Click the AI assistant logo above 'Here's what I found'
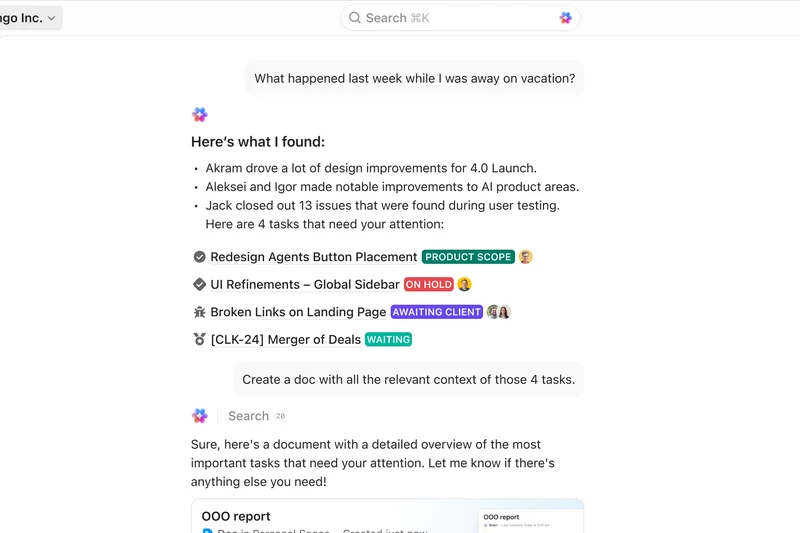The width and height of the screenshot is (800, 533). [x=200, y=115]
